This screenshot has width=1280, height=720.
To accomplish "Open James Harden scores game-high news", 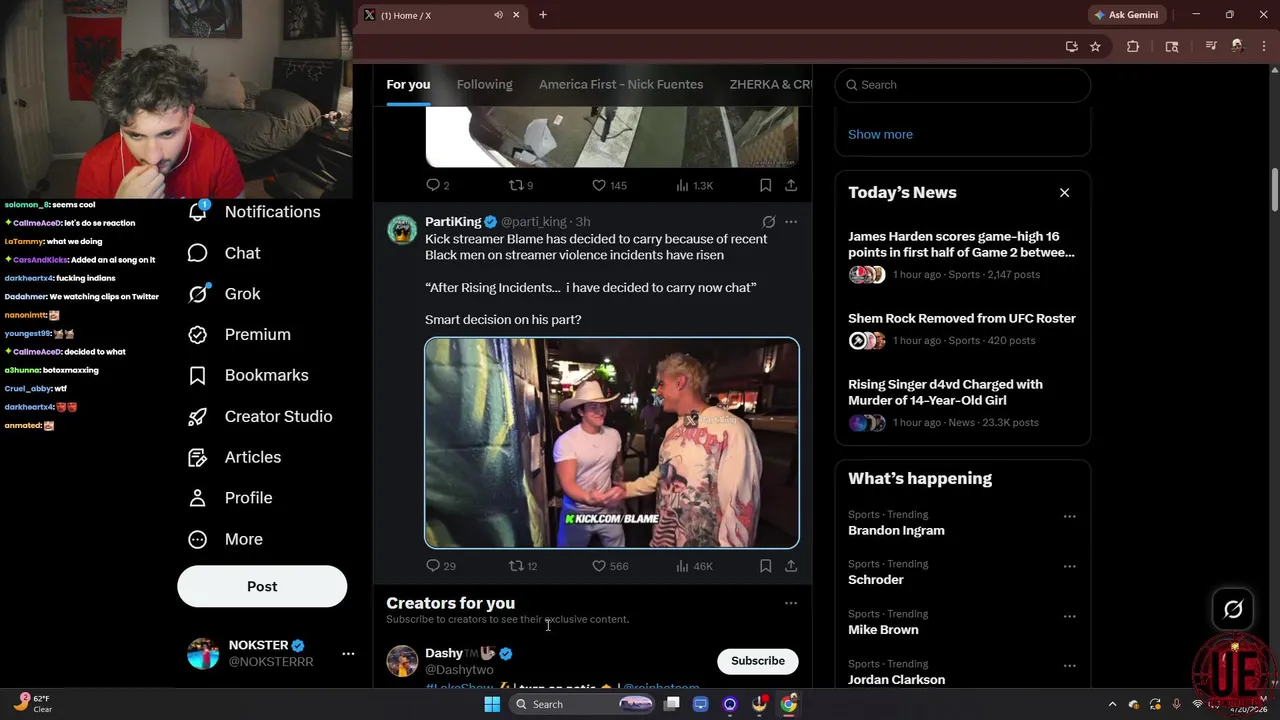I will [x=962, y=255].
